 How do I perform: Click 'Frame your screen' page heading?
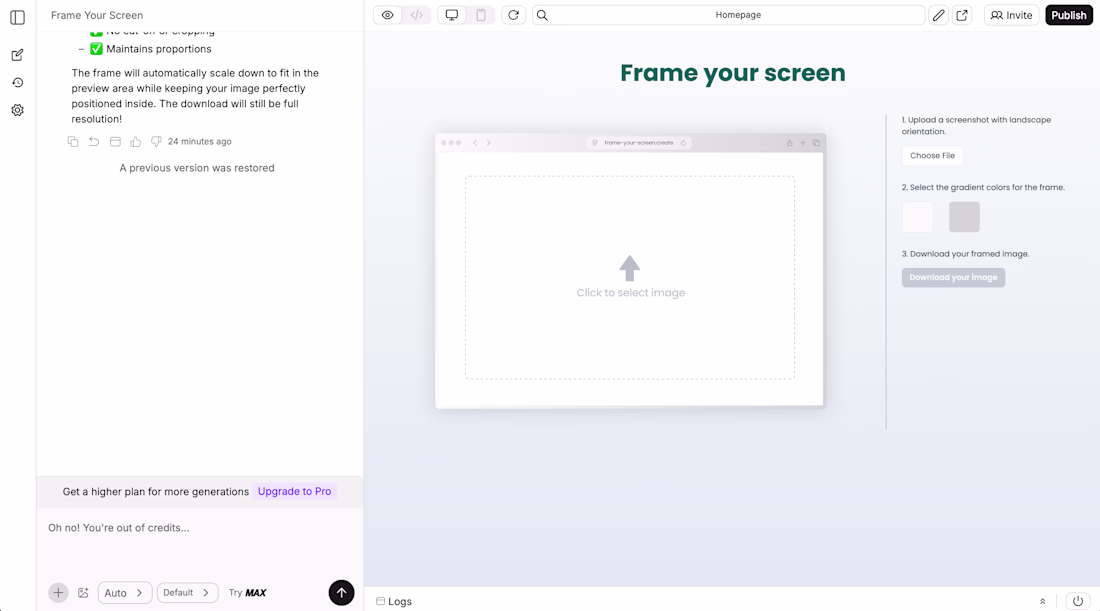732,73
